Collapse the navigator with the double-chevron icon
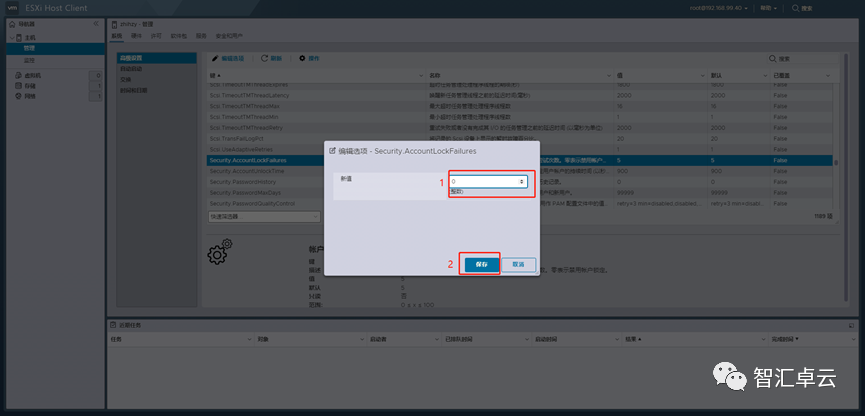The height and width of the screenshot is (416, 865). [x=96, y=24]
